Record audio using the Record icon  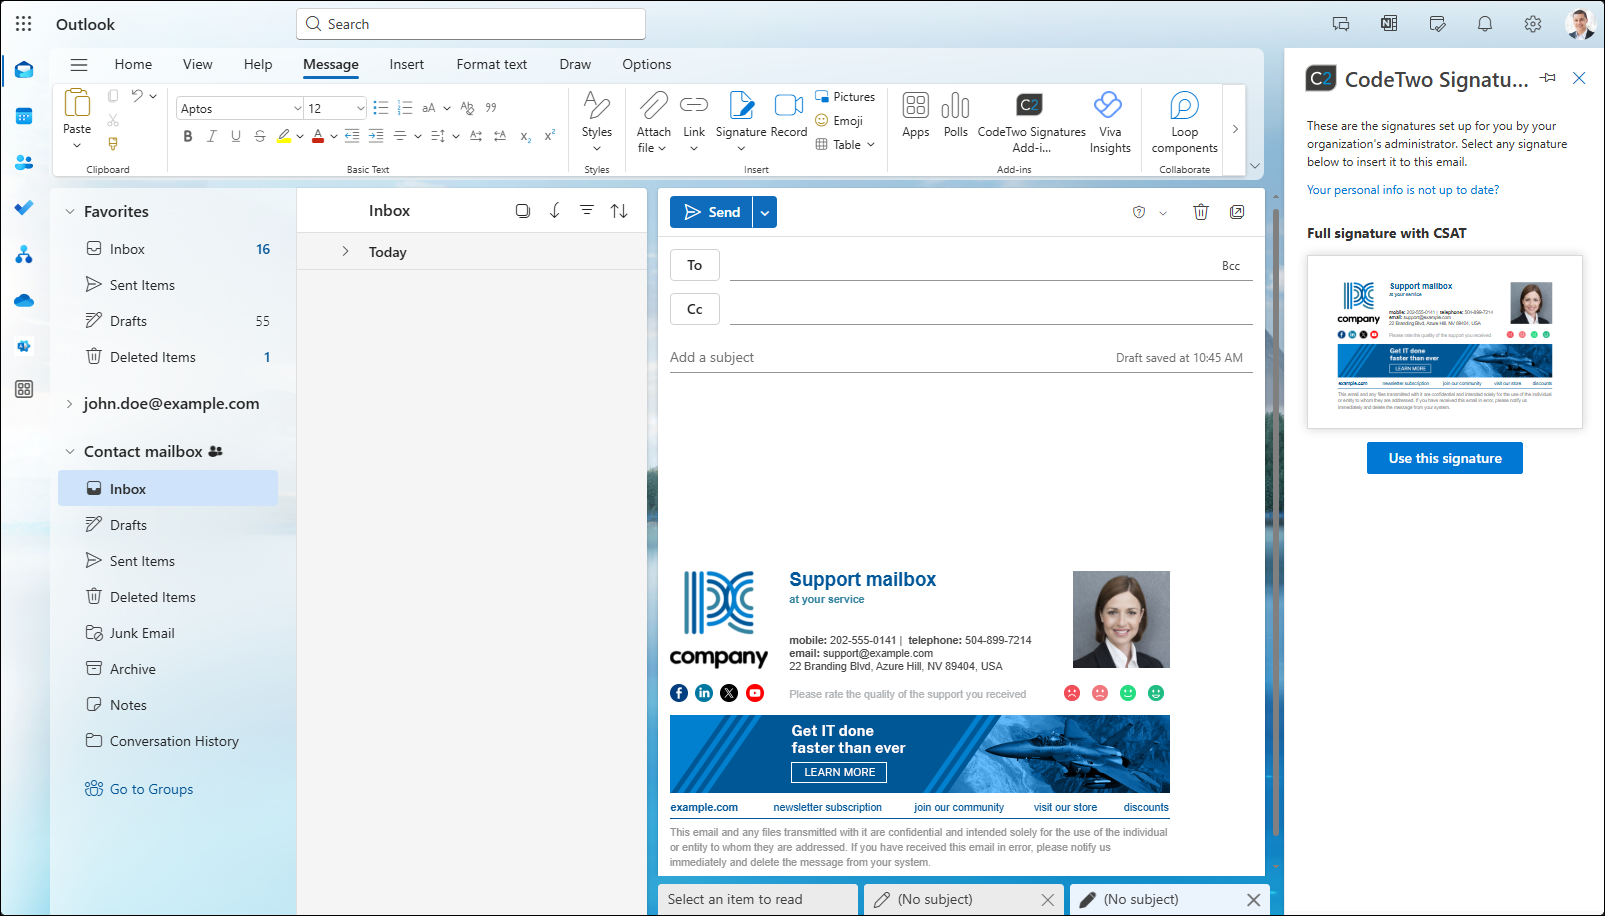coord(788,118)
